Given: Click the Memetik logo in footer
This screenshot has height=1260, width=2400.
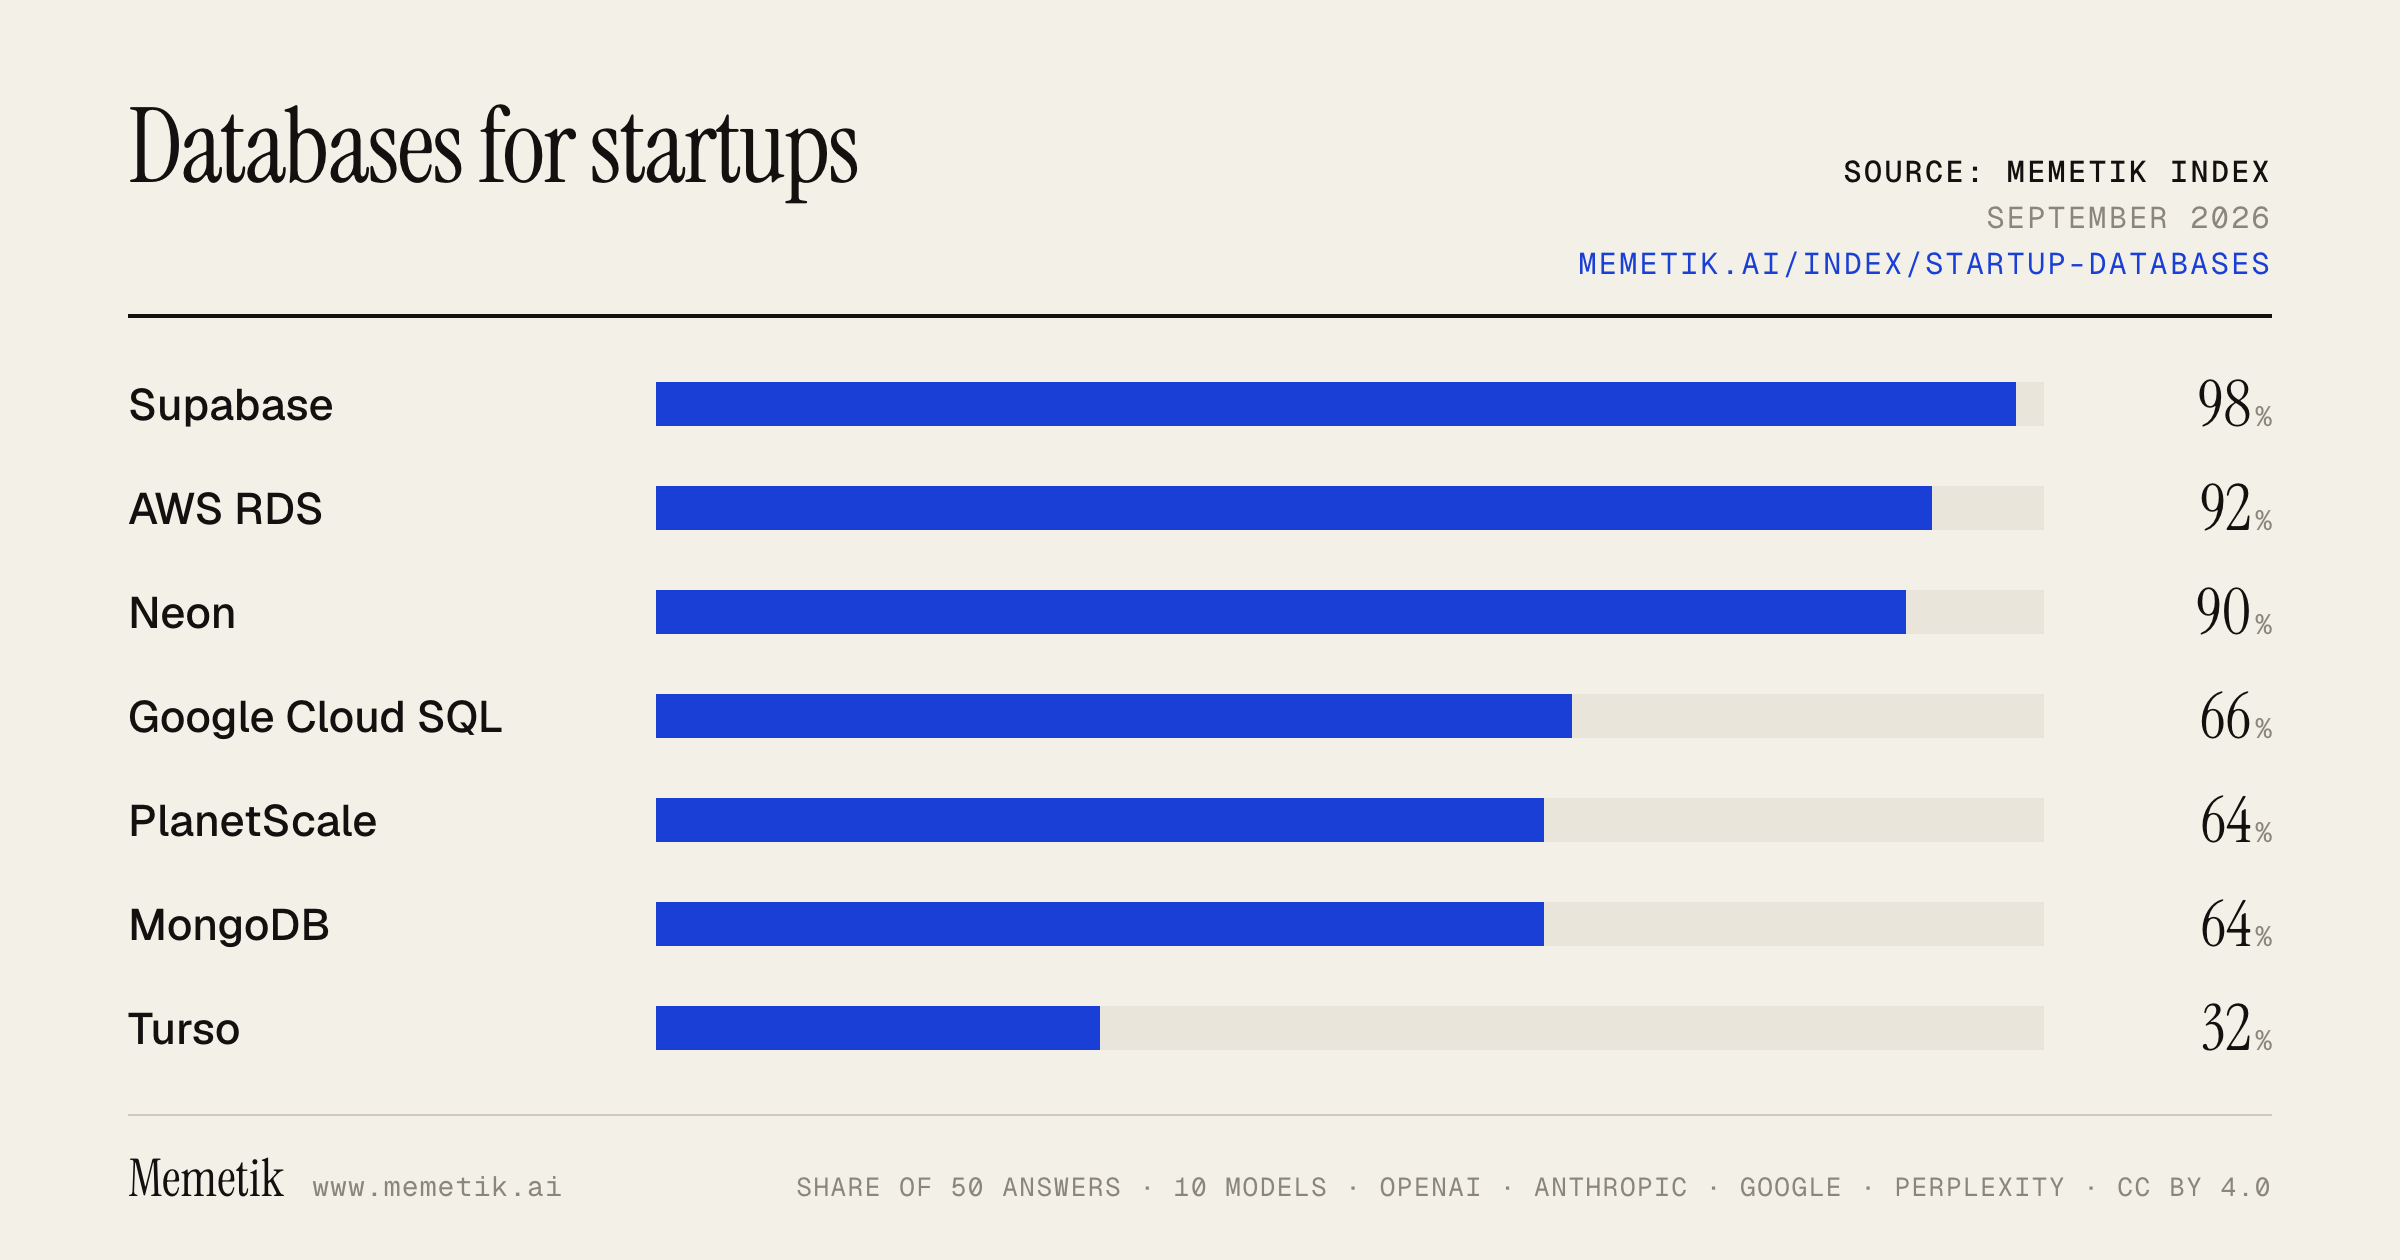Looking at the screenshot, I should tap(206, 1178).
